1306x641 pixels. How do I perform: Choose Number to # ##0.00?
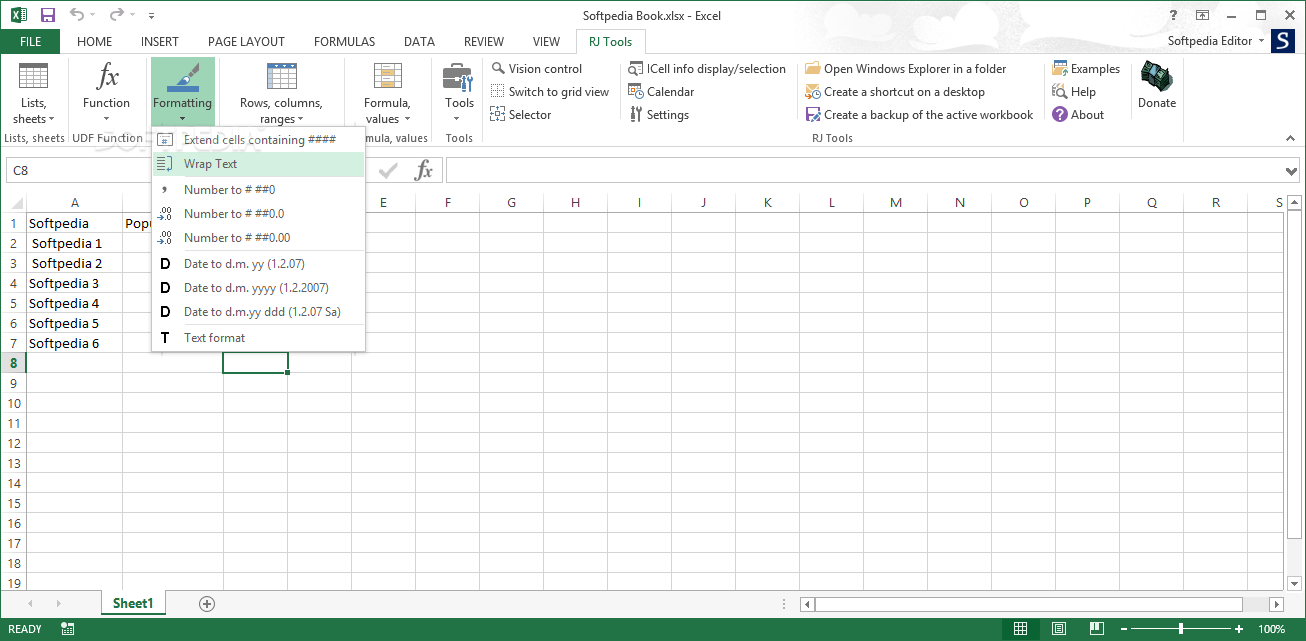pyautogui.click(x=258, y=238)
